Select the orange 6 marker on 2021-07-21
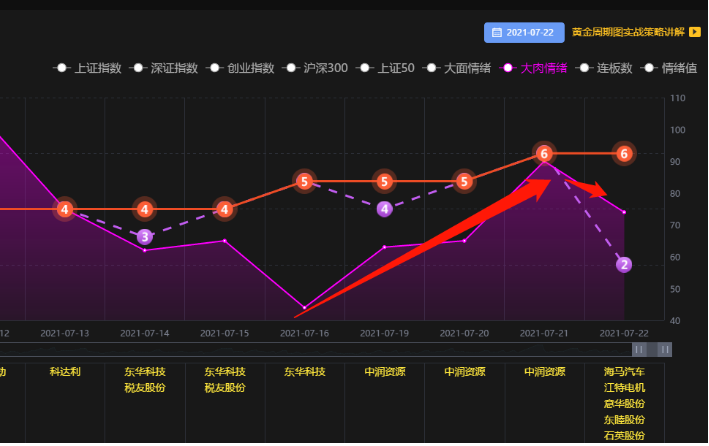 pos(544,153)
